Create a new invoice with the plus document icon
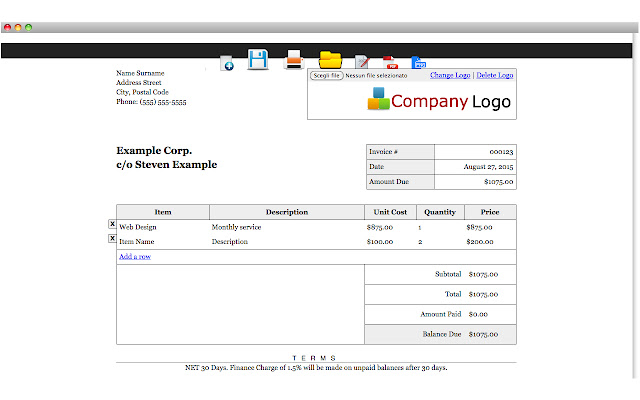Viewport: 640px width, 400px height. coord(227,63)
